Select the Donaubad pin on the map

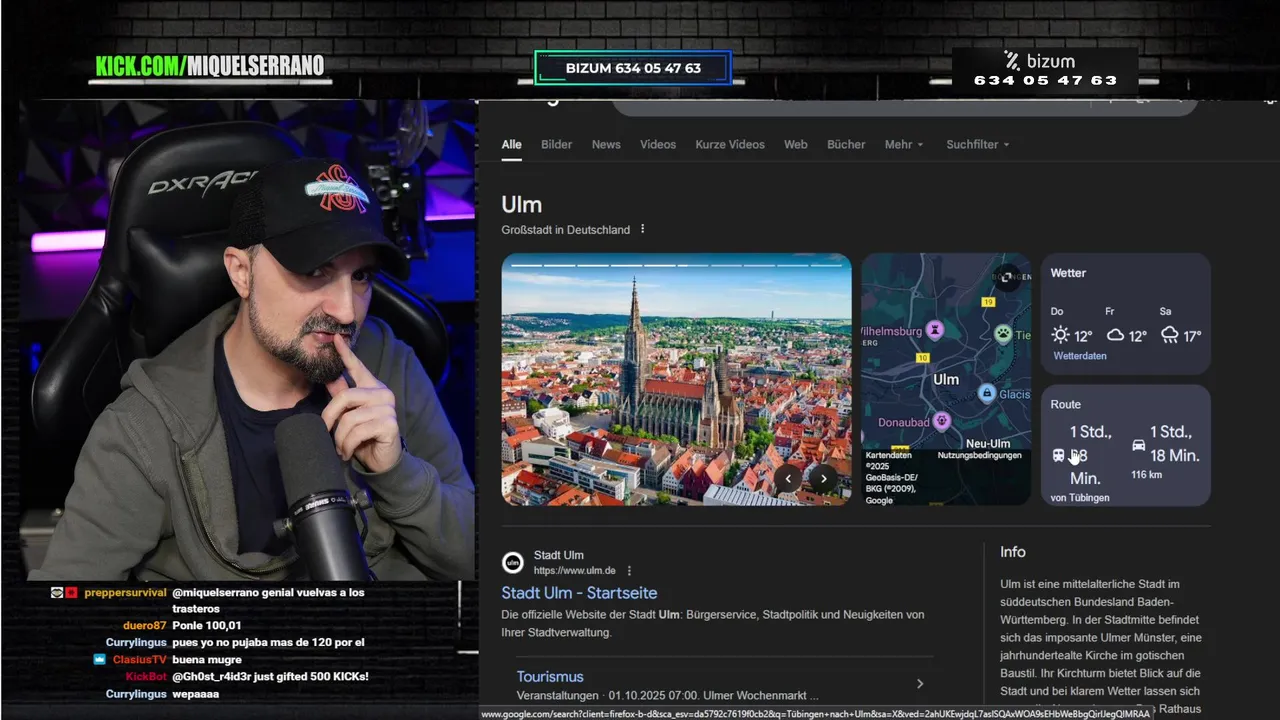(x=941, y=421)
